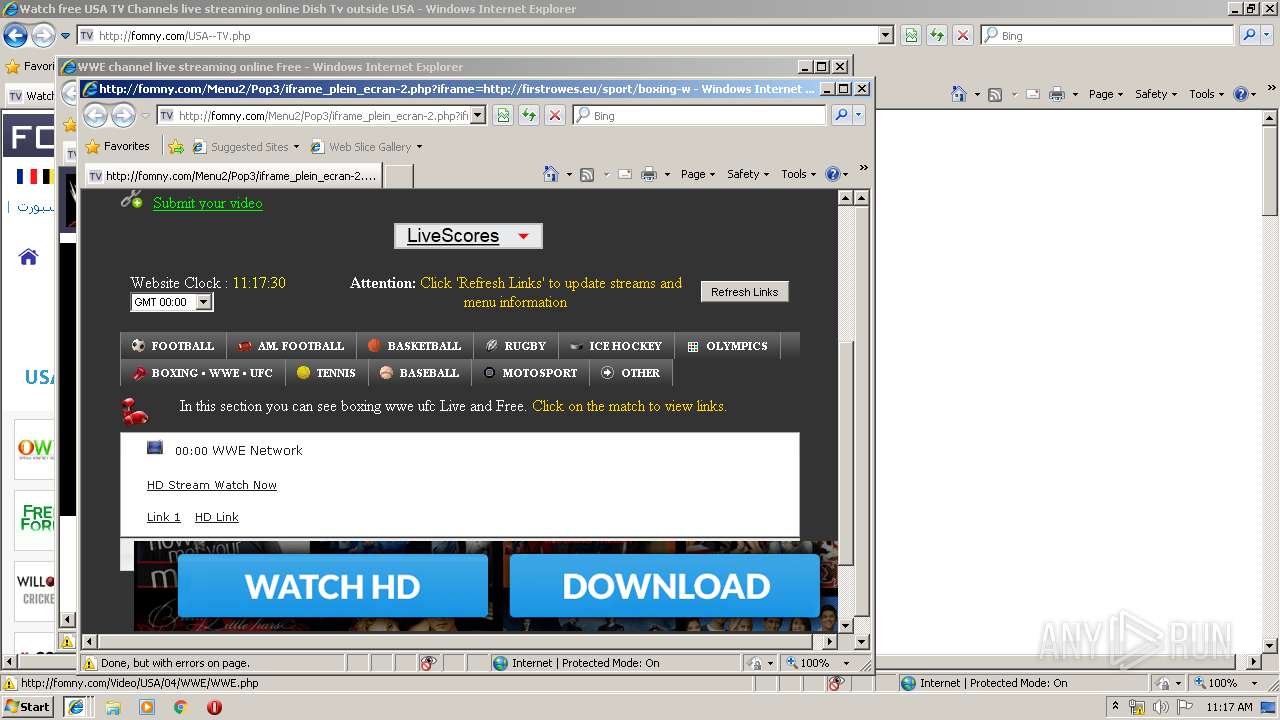Image resolution: width=1280 pixels, height=720 pixels.
Task: Click Print icon in main IE command bar
Action: click(x=1057, y=94)
